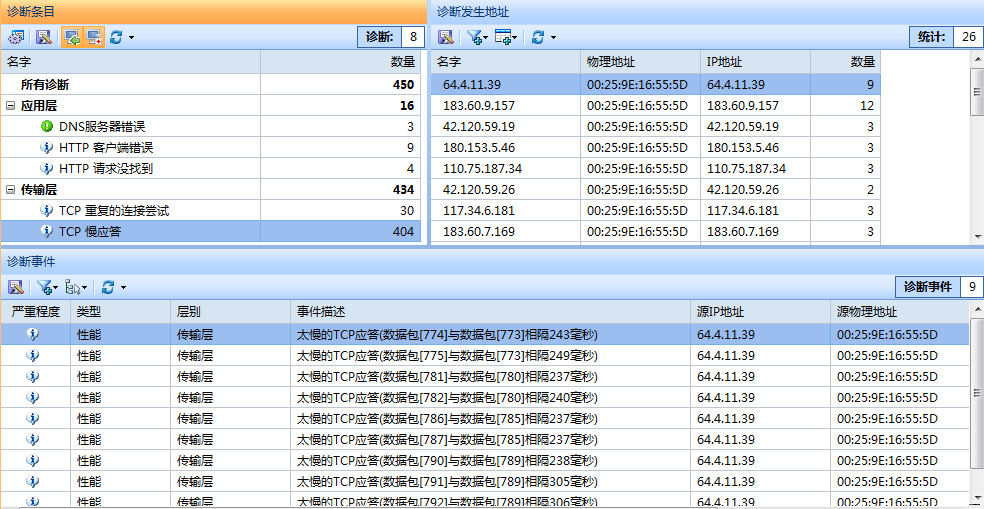Click the info icon beside TCP 重复的连接尝试
The height and width of the screenshot is (509, 984).
[46, 211]
